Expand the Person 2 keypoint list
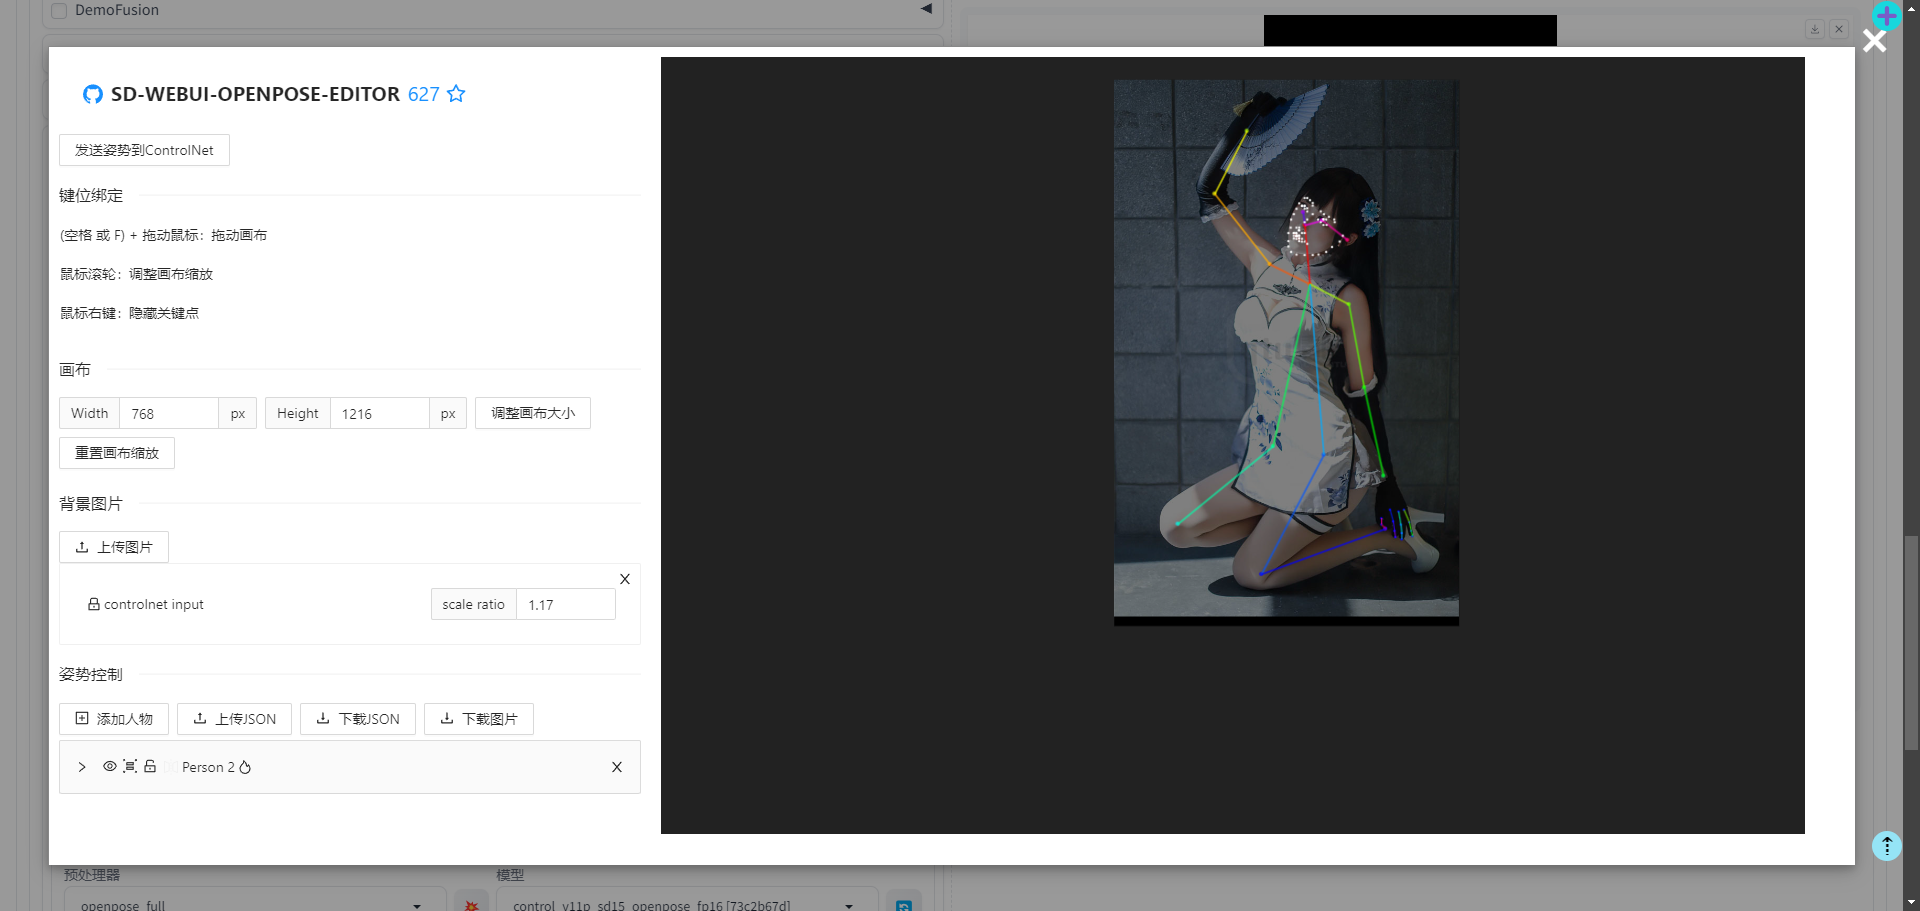 [x=82, y=767]
